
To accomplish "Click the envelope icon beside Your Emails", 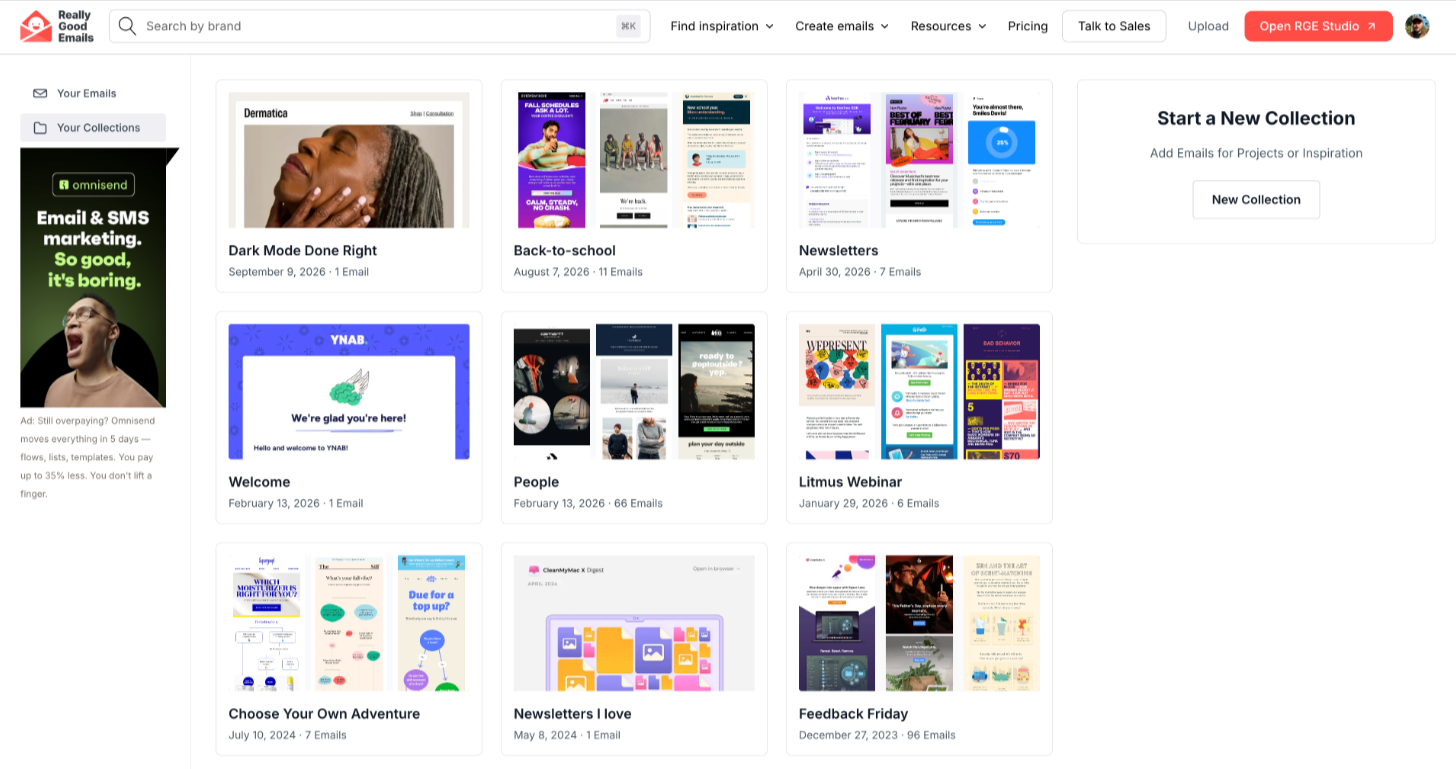I will pos(40,93).
